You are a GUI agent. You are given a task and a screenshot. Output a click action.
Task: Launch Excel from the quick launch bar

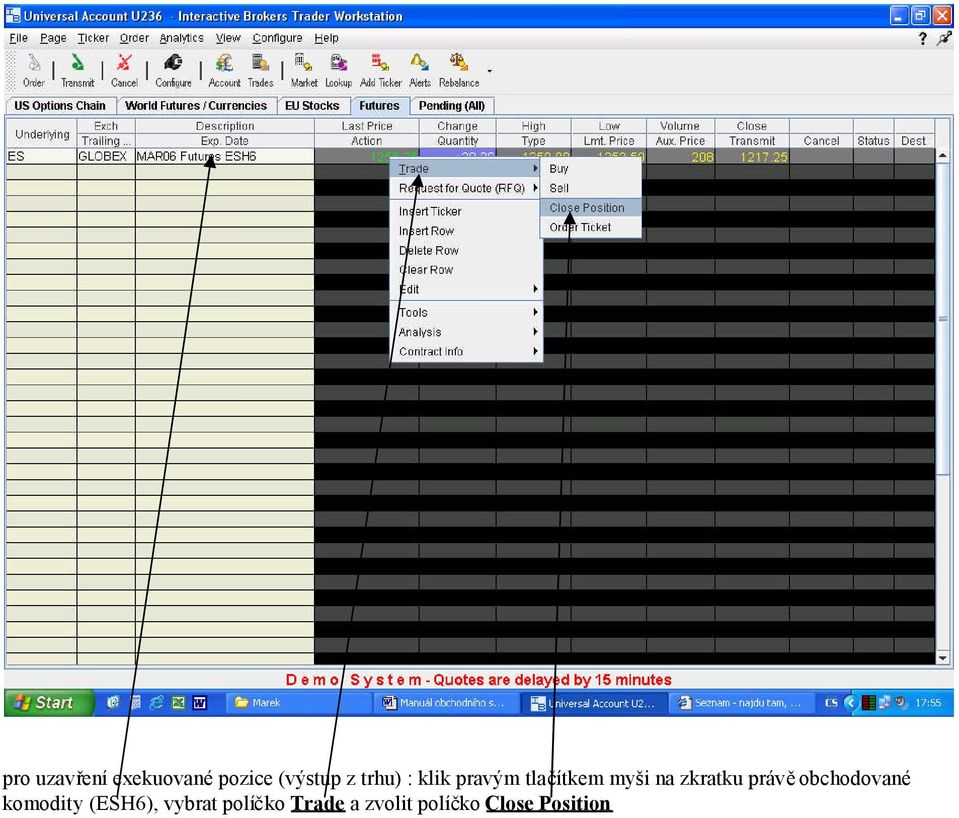click(178, 702)
